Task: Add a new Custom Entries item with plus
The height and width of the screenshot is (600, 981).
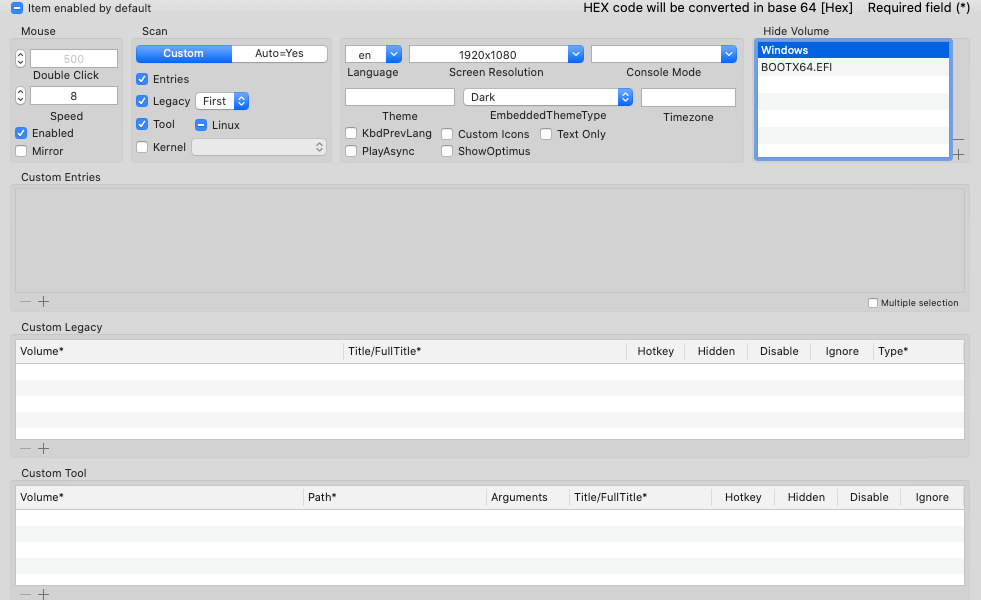Action: tap(44, 302)
